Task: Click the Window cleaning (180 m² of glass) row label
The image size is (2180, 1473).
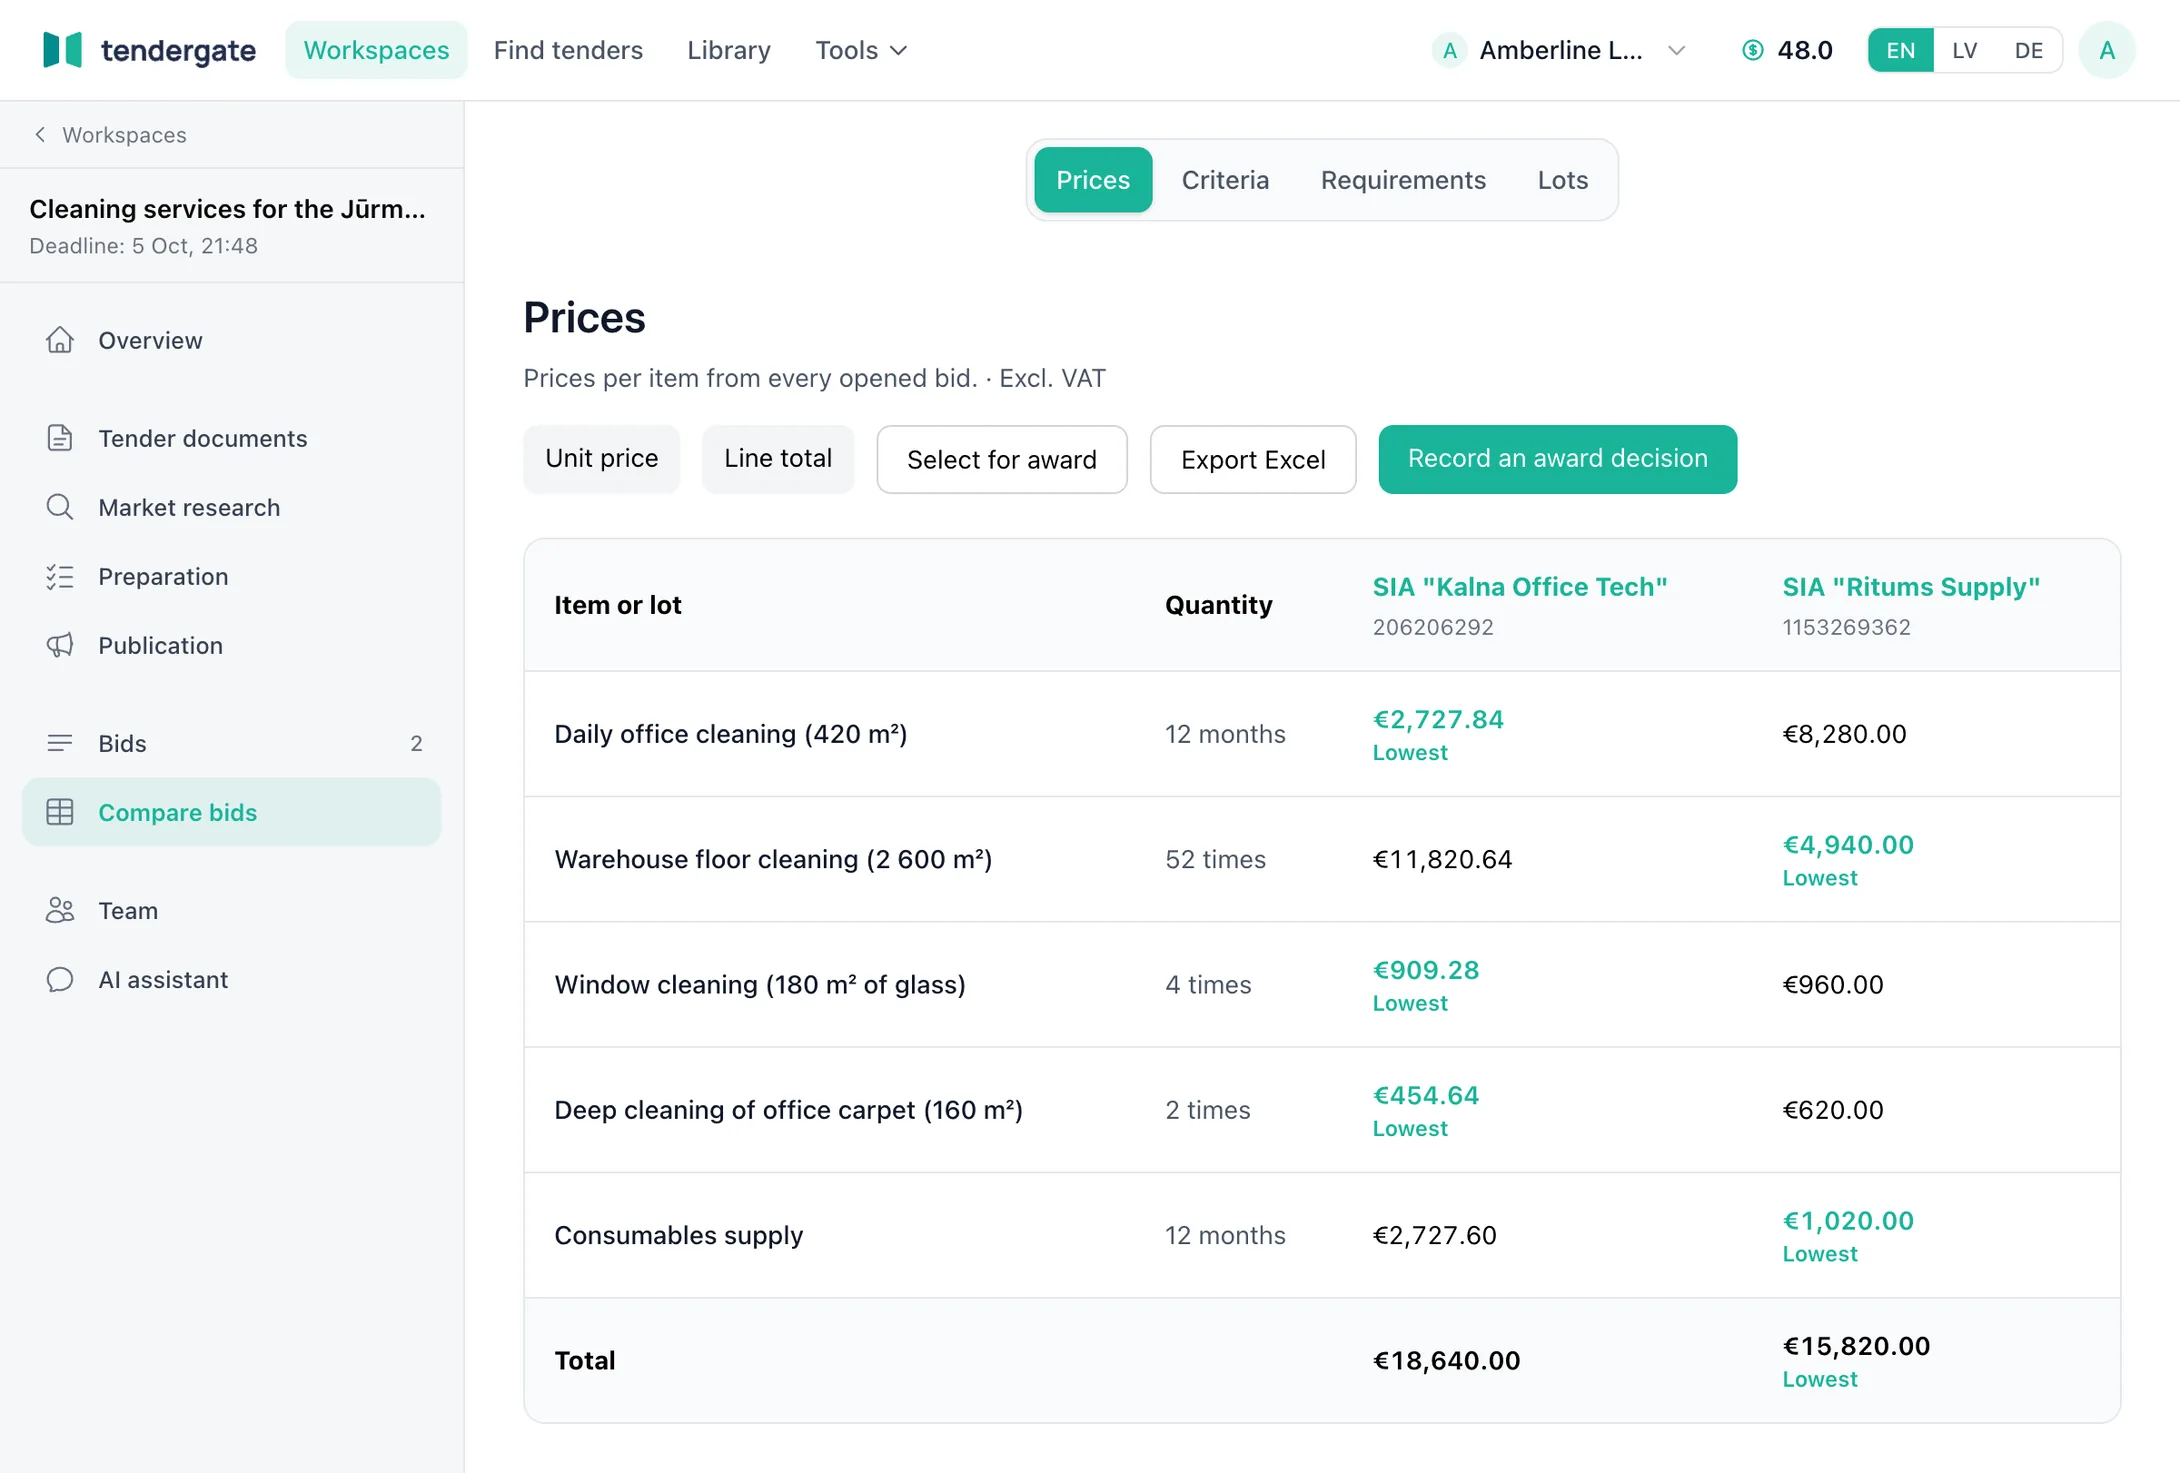Action: point(760,984)
